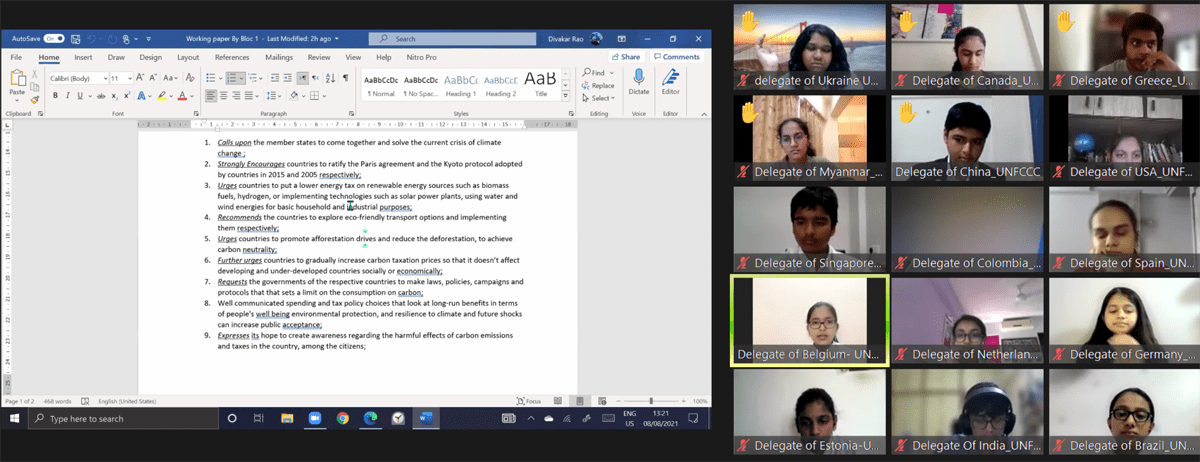Click the Find button
The height and width of the screenshot is (462, 1200).
(x=598, y=73)
